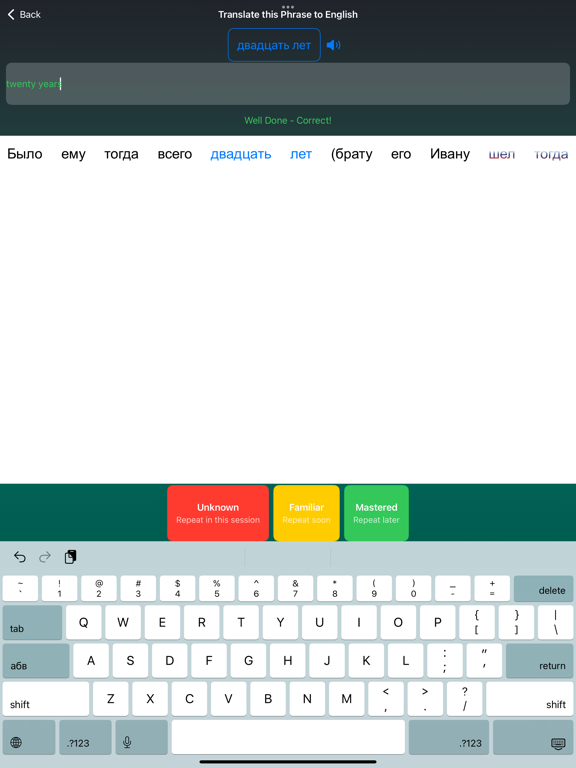576x768 pixels.
Task: Tap the Q key
Action: click(x=84, y=623)
